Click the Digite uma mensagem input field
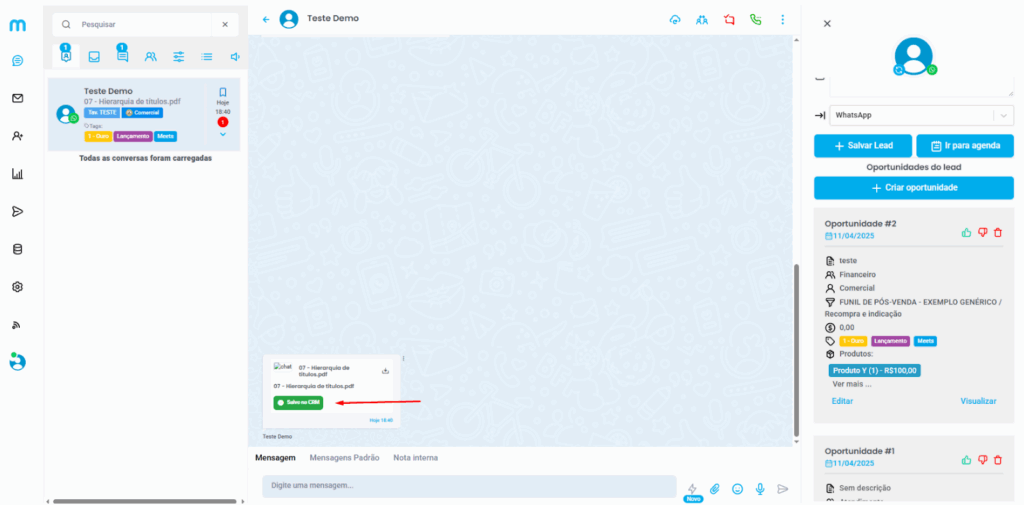Viewport: 1024px width, 505px height. click(x=468, y=486)
